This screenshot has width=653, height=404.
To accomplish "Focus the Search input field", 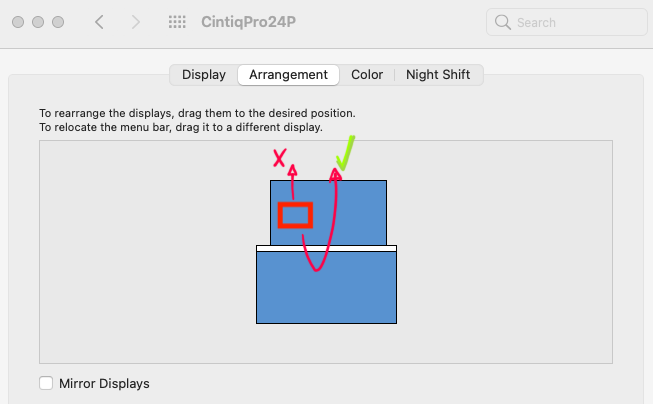I will tap(570, 22).
